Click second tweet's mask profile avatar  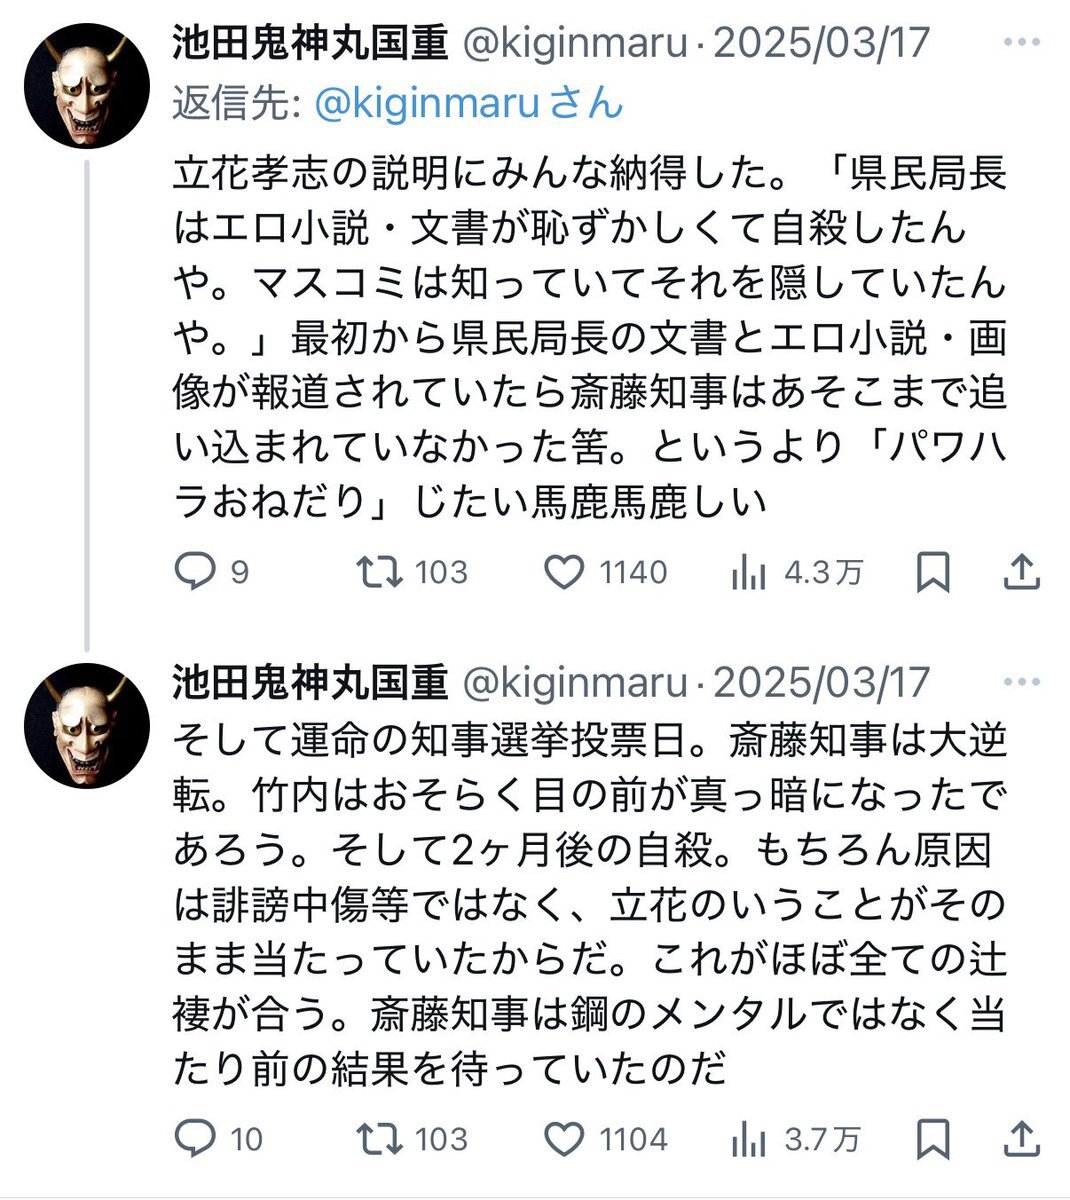pyautogui.click(x=87, y=724)
